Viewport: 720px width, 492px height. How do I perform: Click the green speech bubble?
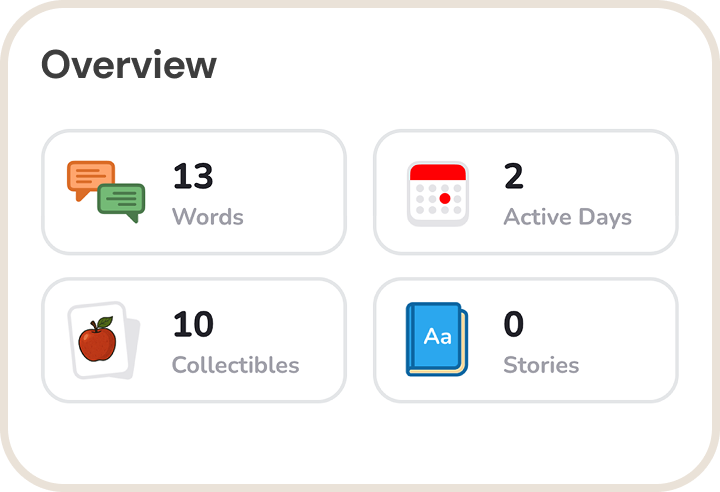point(122,203)
